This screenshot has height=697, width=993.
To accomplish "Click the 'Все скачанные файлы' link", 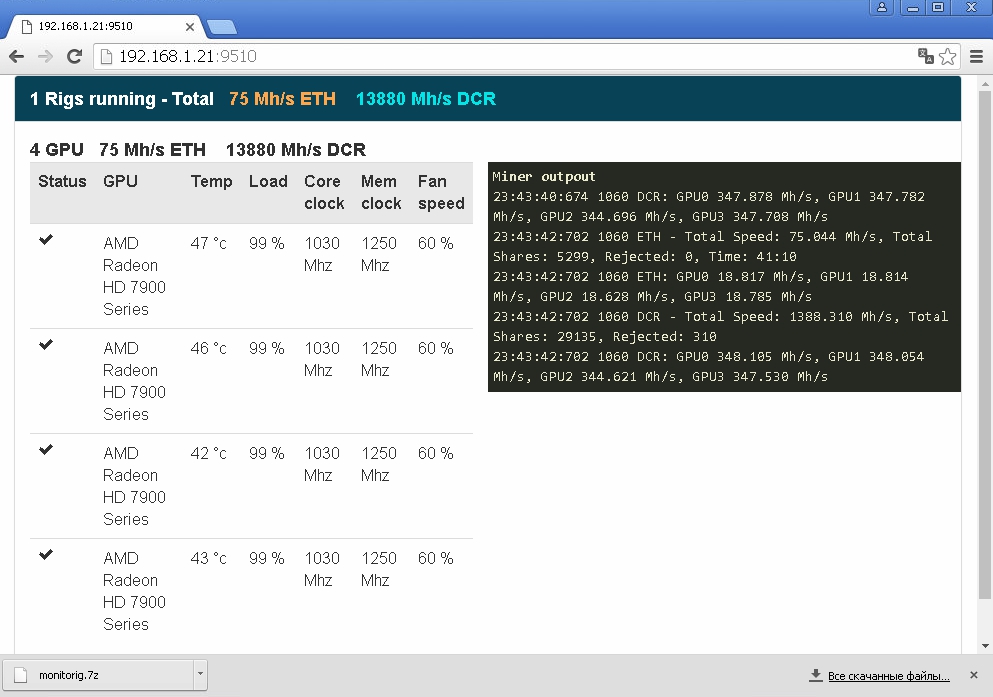I will click(x=889, y=676).
